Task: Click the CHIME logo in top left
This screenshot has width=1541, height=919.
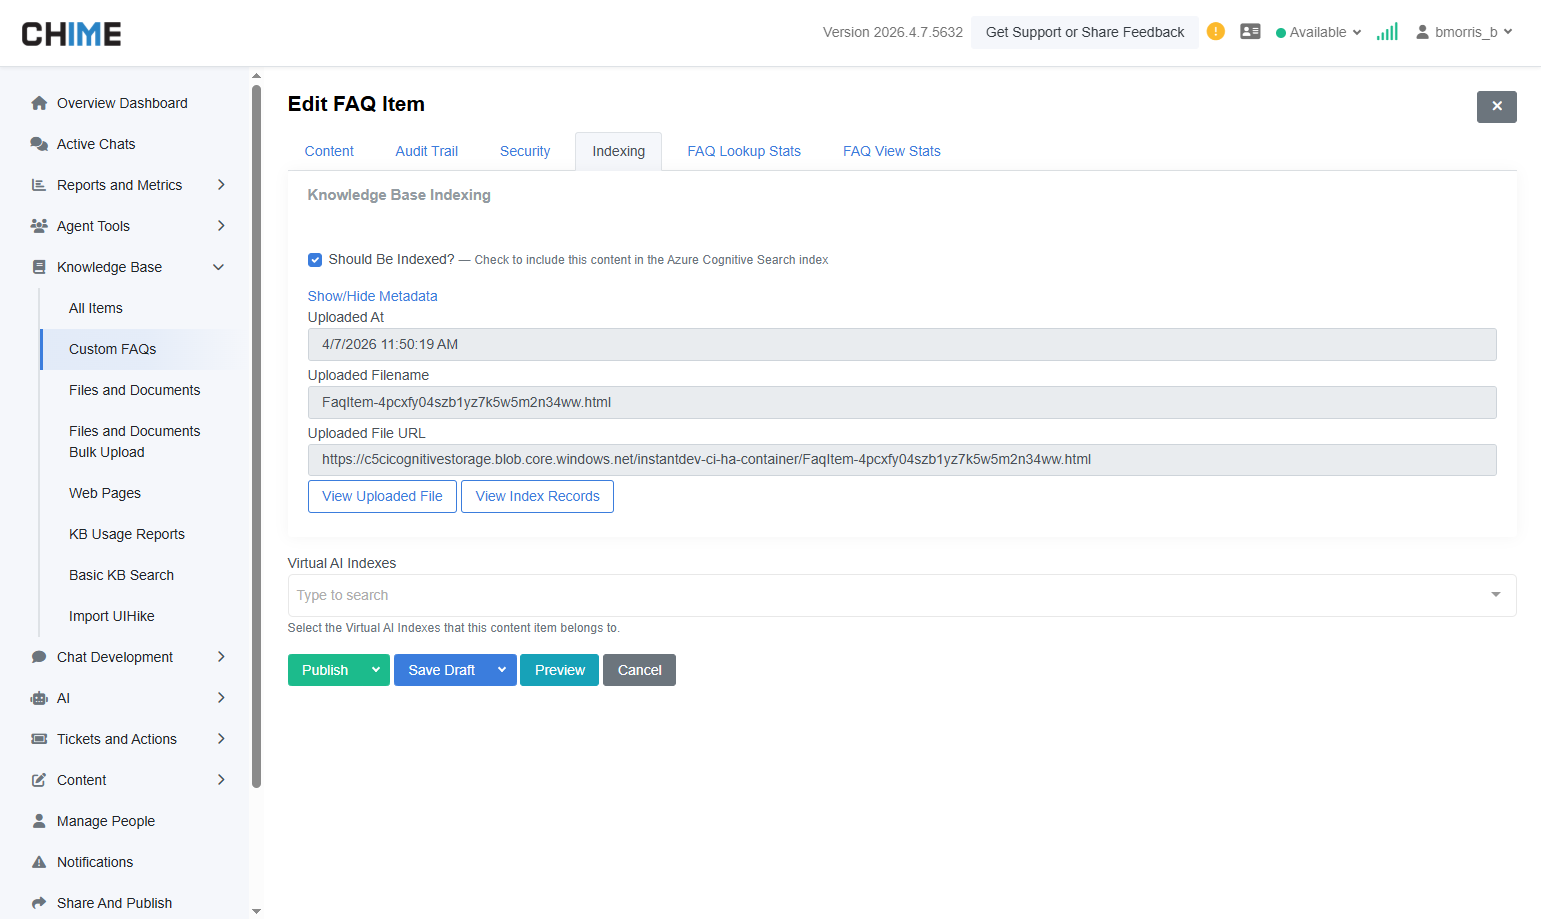Action: [x=71, y=32]
